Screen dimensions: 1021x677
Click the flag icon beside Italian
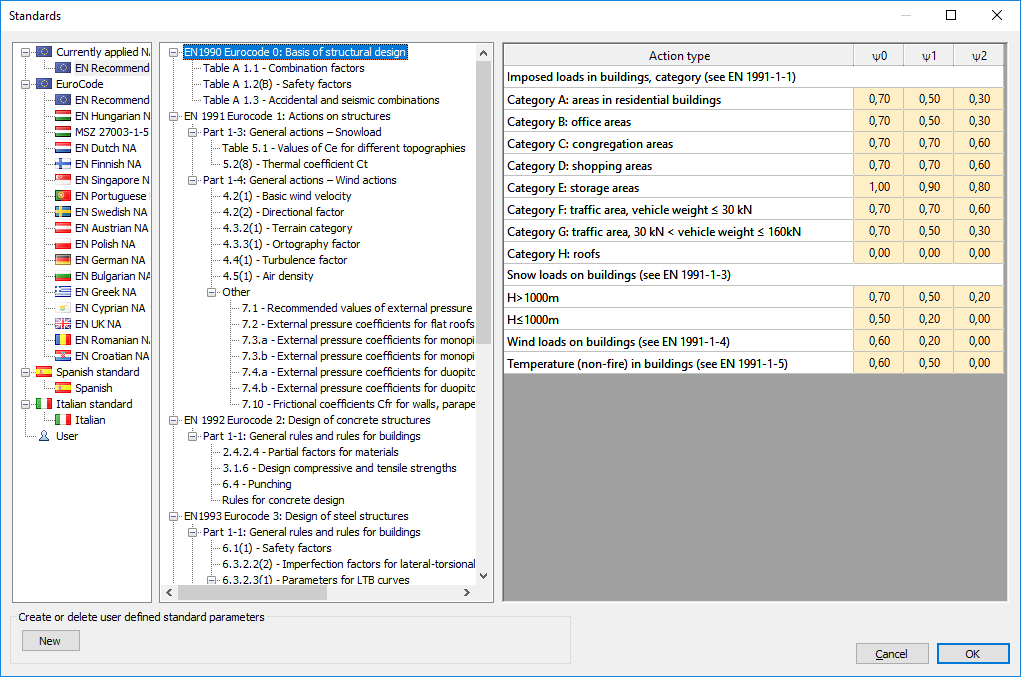(x=63, y=420)
